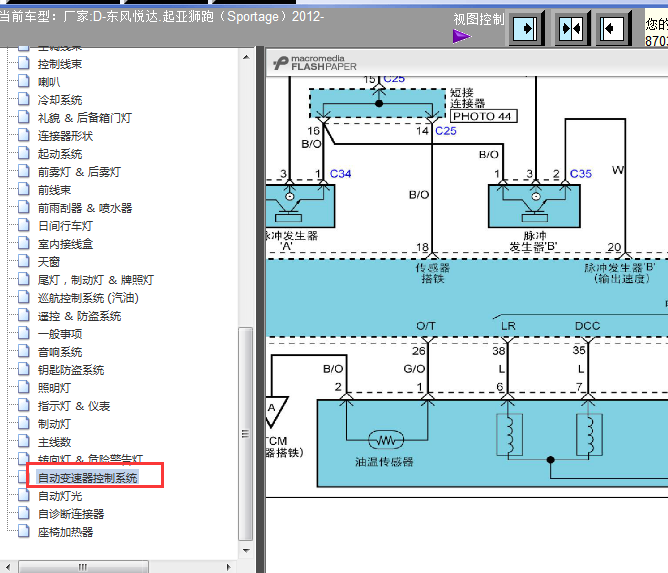Click the 油温传感器 label in diagram

[384, 462]
